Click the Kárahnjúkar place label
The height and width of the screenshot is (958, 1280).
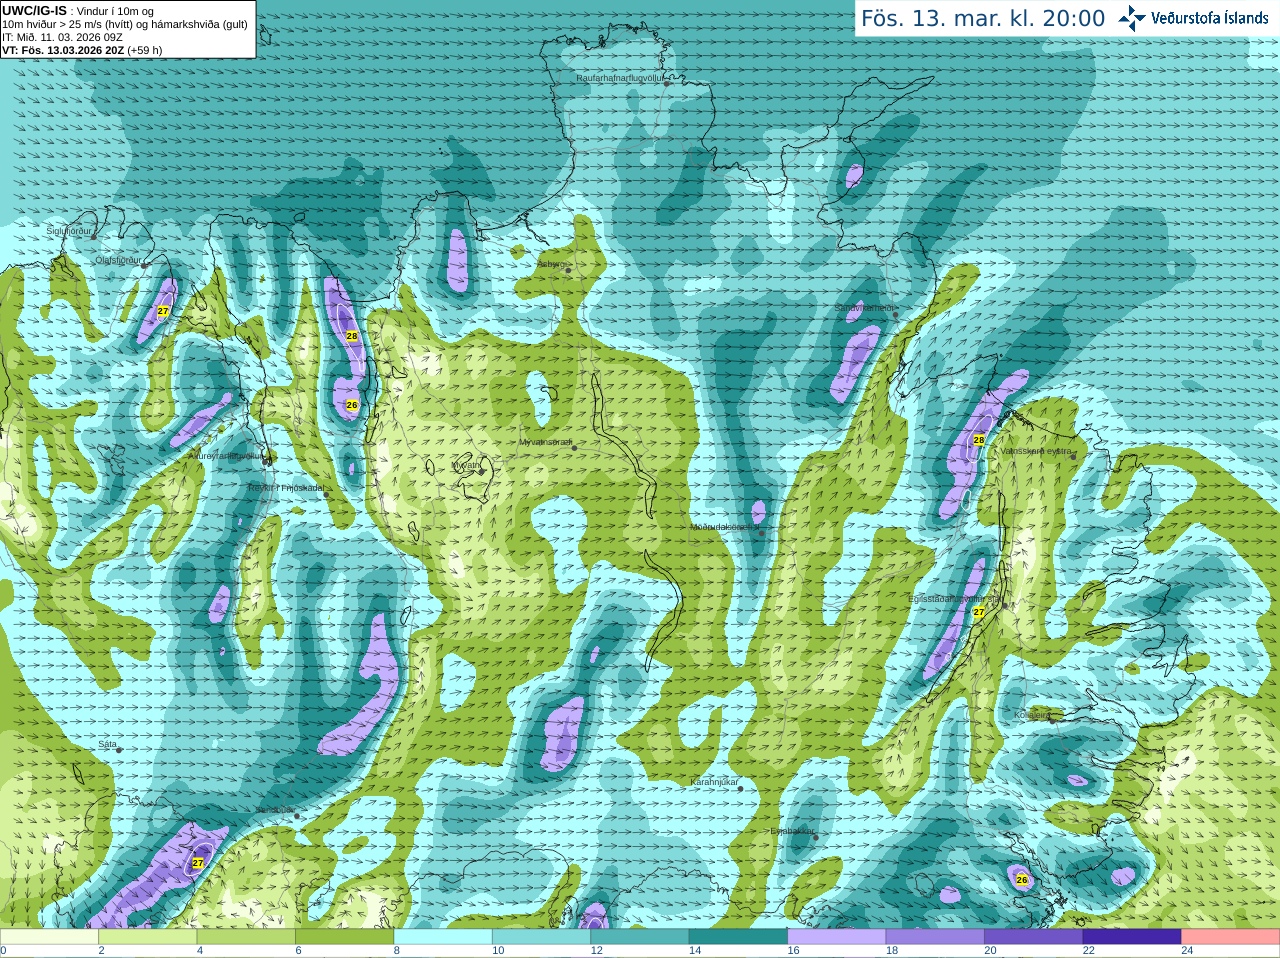click(714, 782)
